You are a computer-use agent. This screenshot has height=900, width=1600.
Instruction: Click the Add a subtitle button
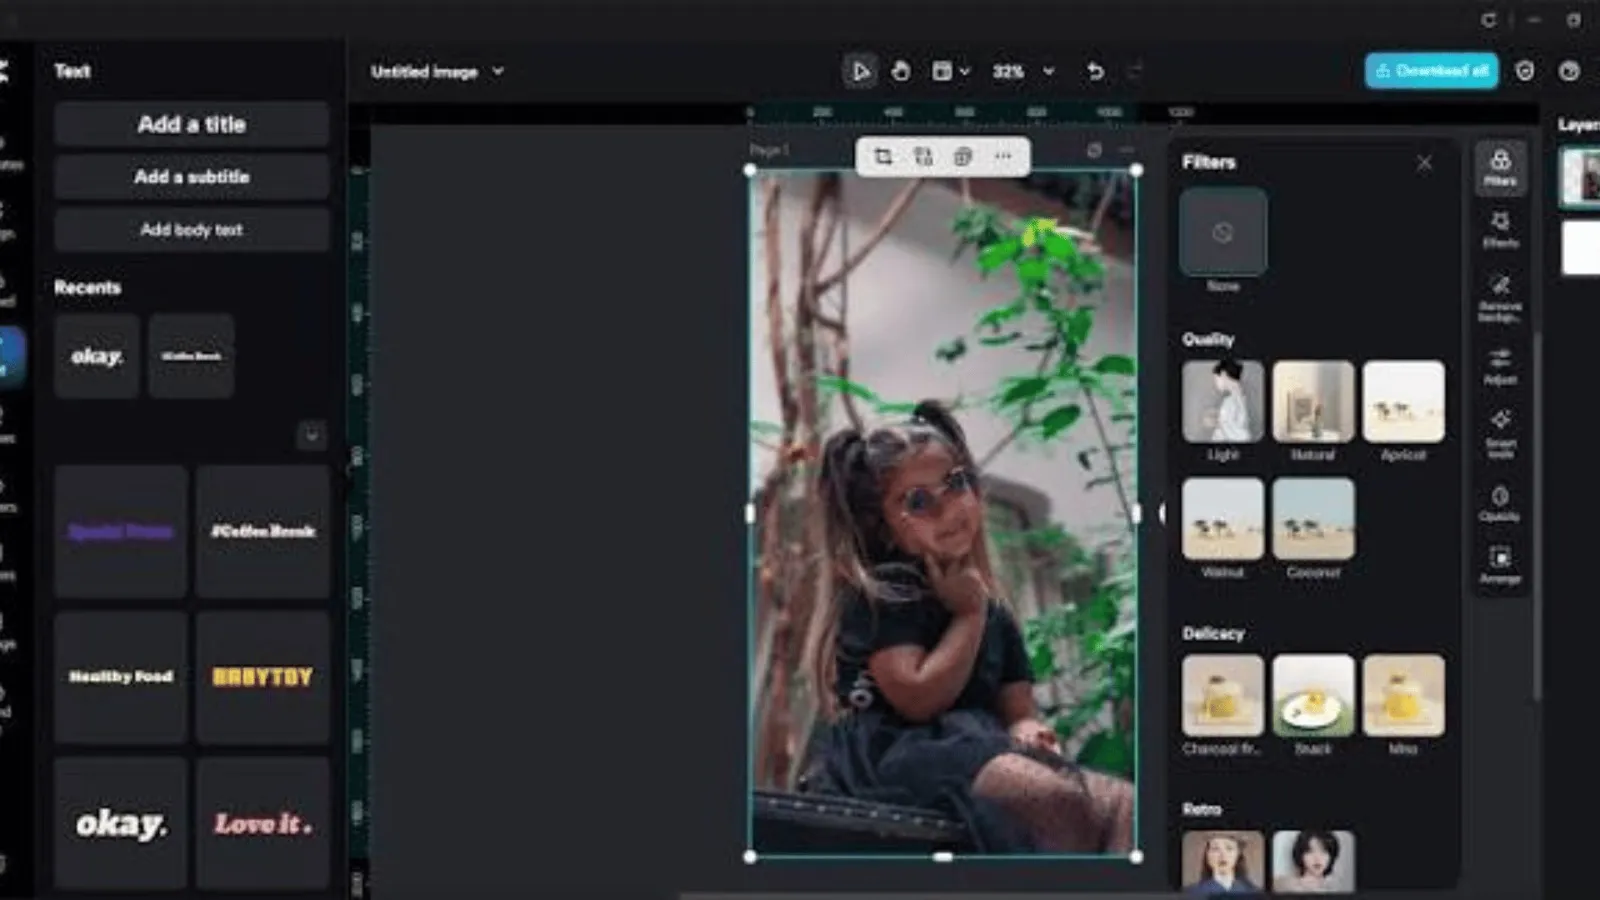click(191, 177)
